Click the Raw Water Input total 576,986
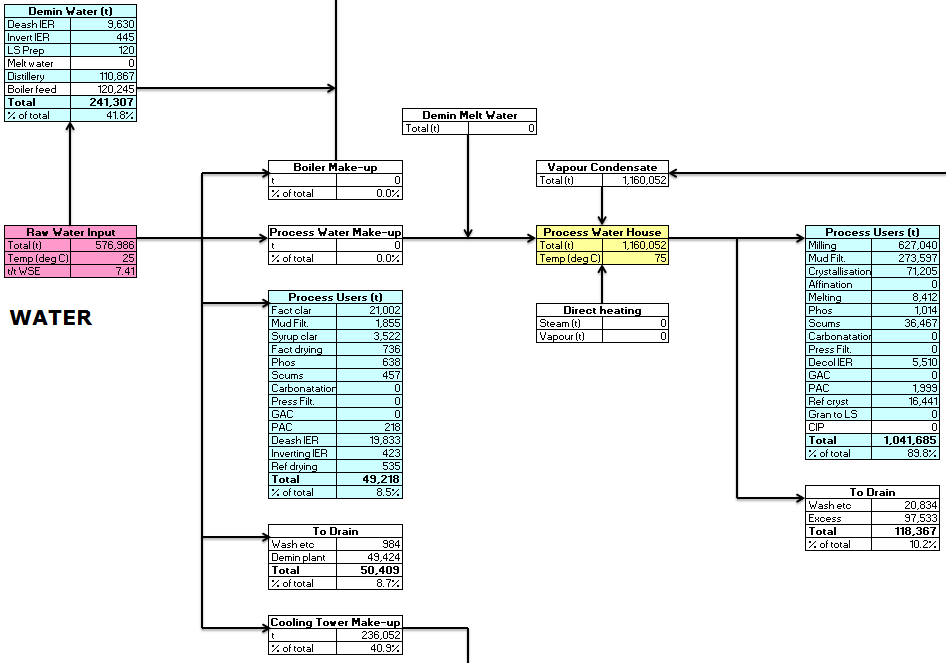This screenshot has width=946, height=663. (103, 245)
